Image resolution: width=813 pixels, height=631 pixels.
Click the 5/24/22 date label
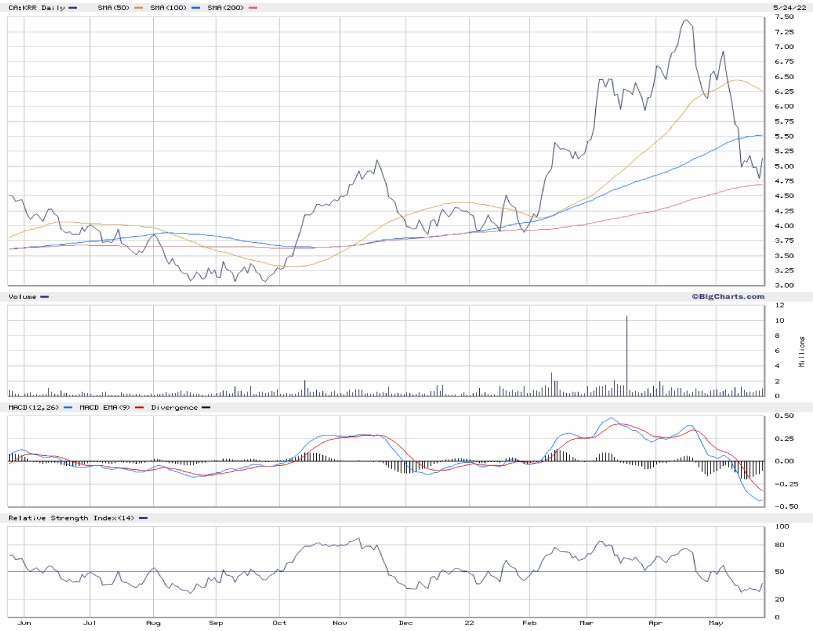(788, 7)
